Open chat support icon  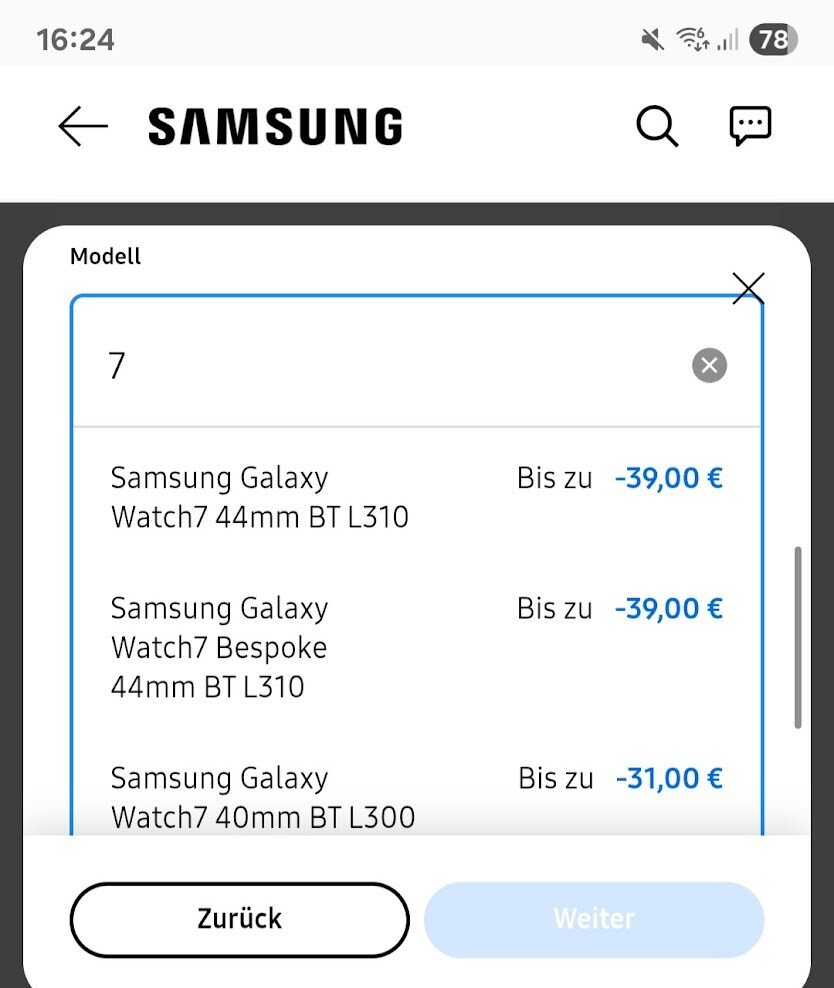click(x=750, y=127)
